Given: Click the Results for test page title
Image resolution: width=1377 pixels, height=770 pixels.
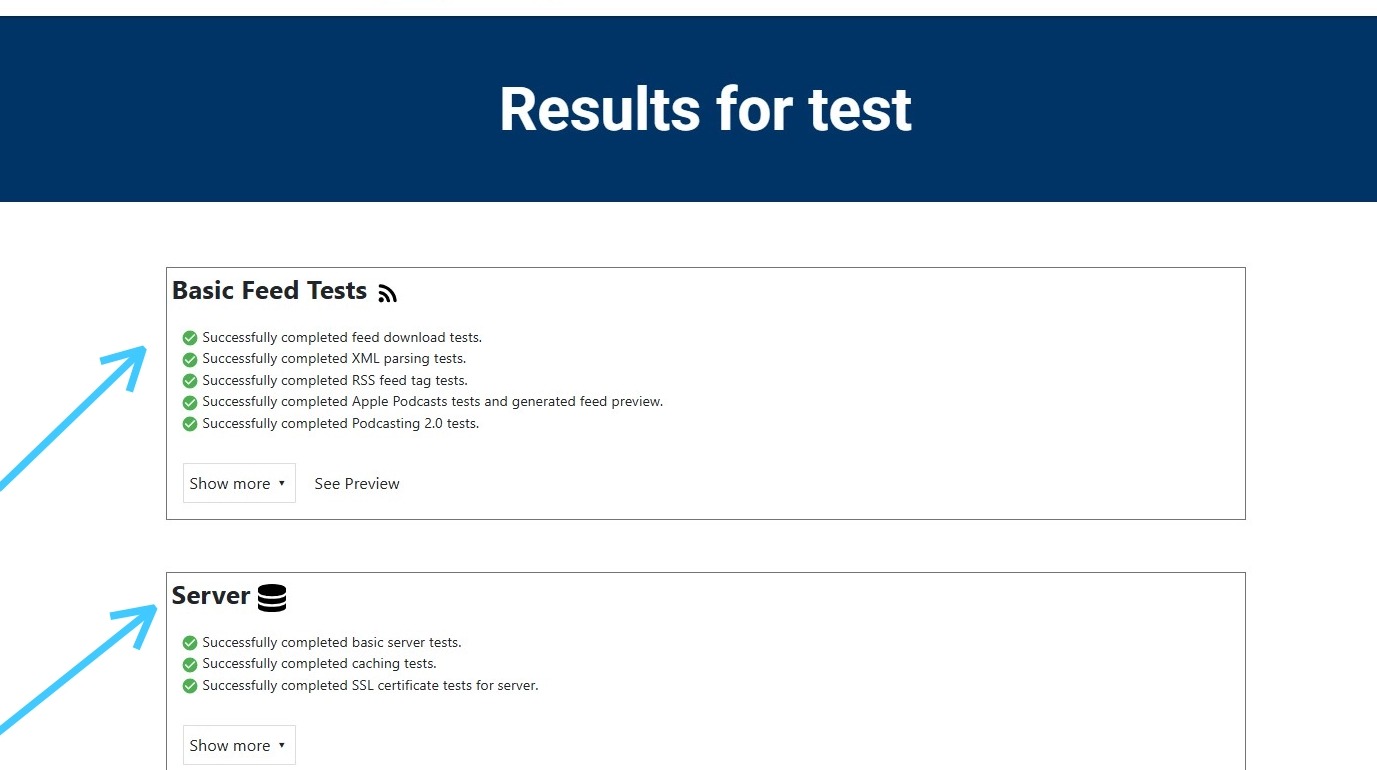Looking at the screenshot, I should click(x=705, y=108).
